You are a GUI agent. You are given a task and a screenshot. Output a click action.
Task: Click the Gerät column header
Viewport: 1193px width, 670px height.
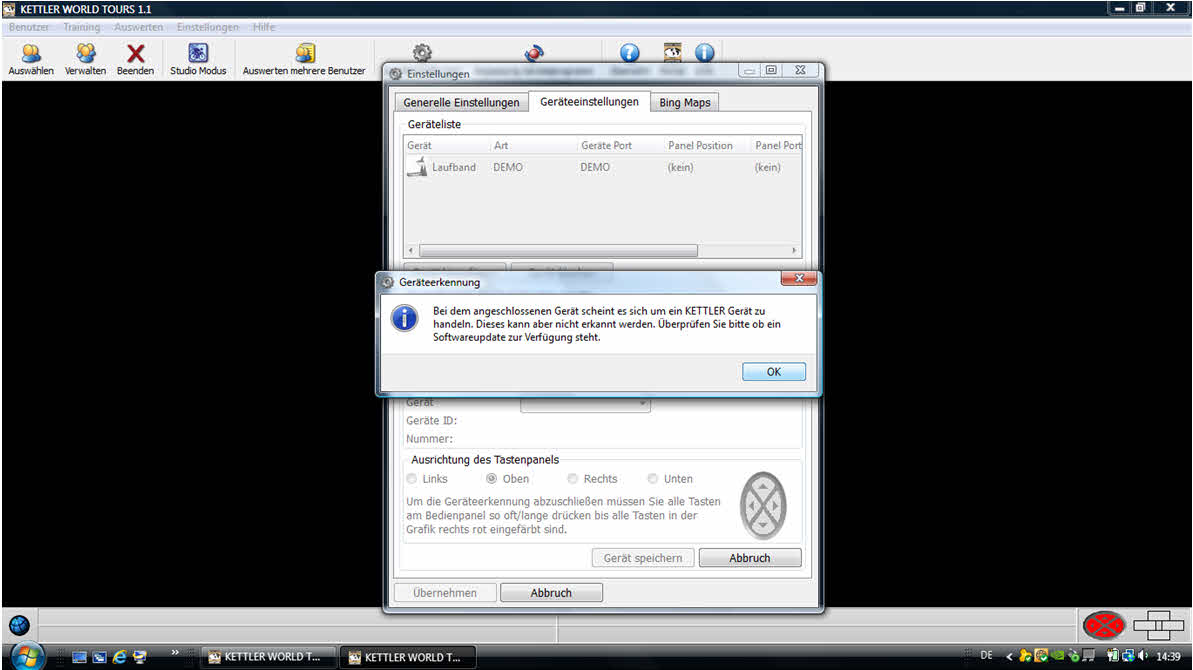point(447,145)
